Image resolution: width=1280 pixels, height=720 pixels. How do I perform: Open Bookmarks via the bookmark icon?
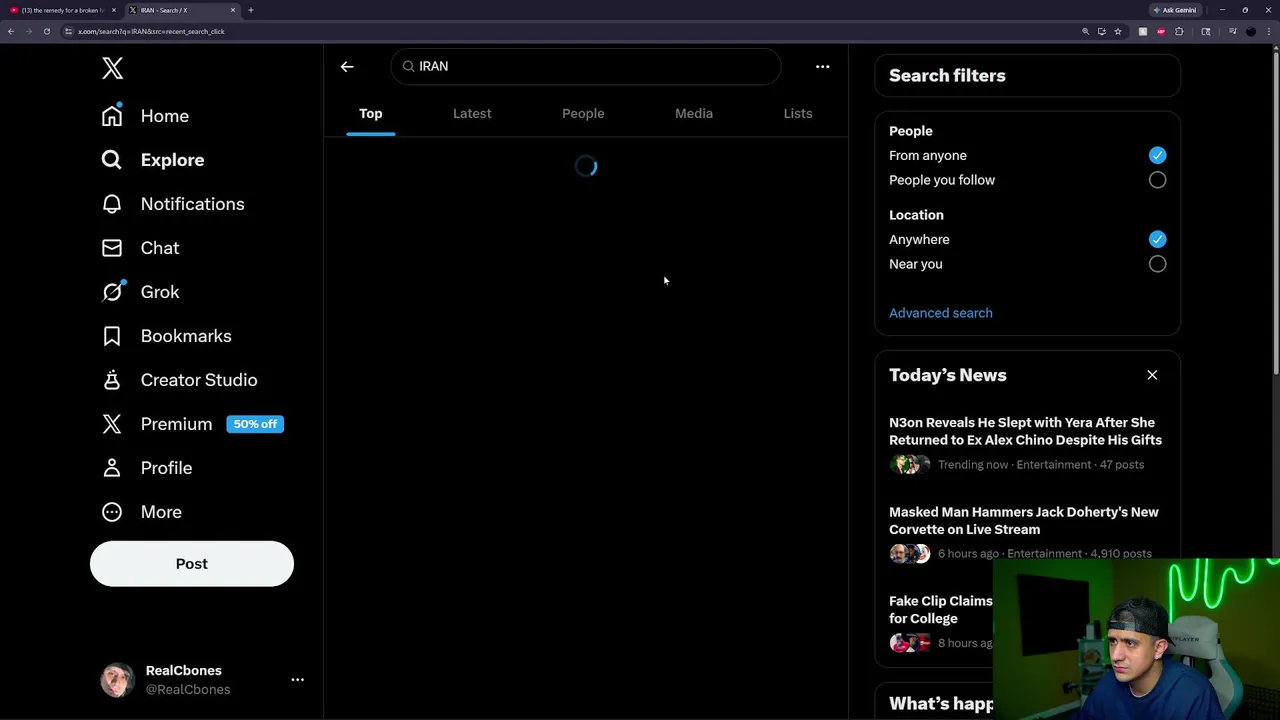point(112,336)
